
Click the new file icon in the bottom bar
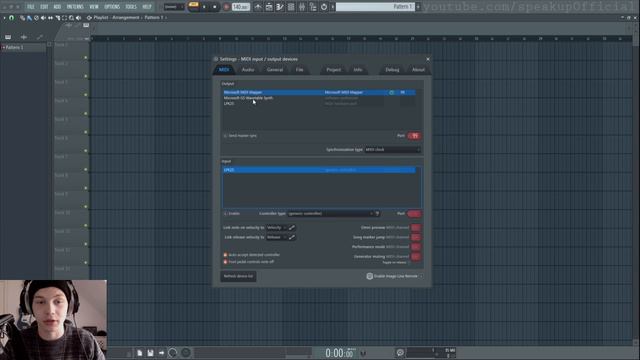tap(140, 353)
